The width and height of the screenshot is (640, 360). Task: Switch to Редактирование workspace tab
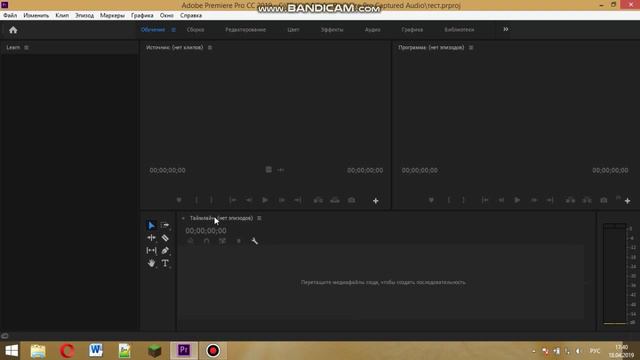coord(245,30)
